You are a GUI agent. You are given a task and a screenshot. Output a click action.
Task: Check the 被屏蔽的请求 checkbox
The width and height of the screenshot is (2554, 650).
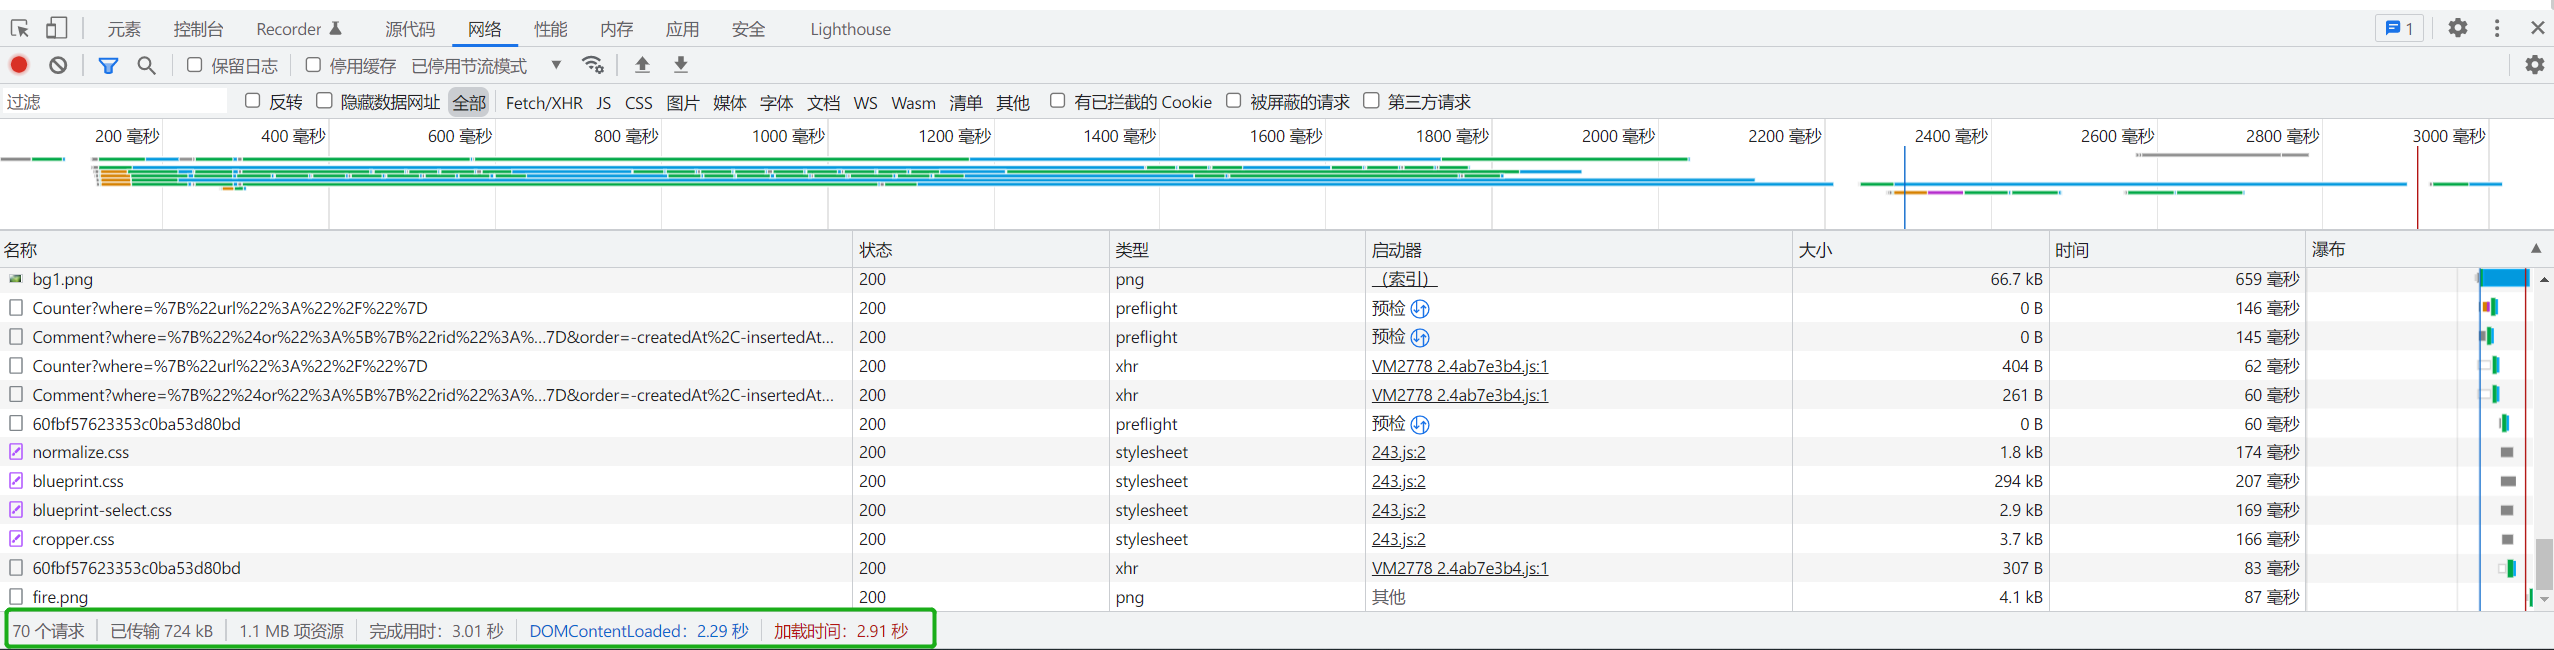point(1234,101)
